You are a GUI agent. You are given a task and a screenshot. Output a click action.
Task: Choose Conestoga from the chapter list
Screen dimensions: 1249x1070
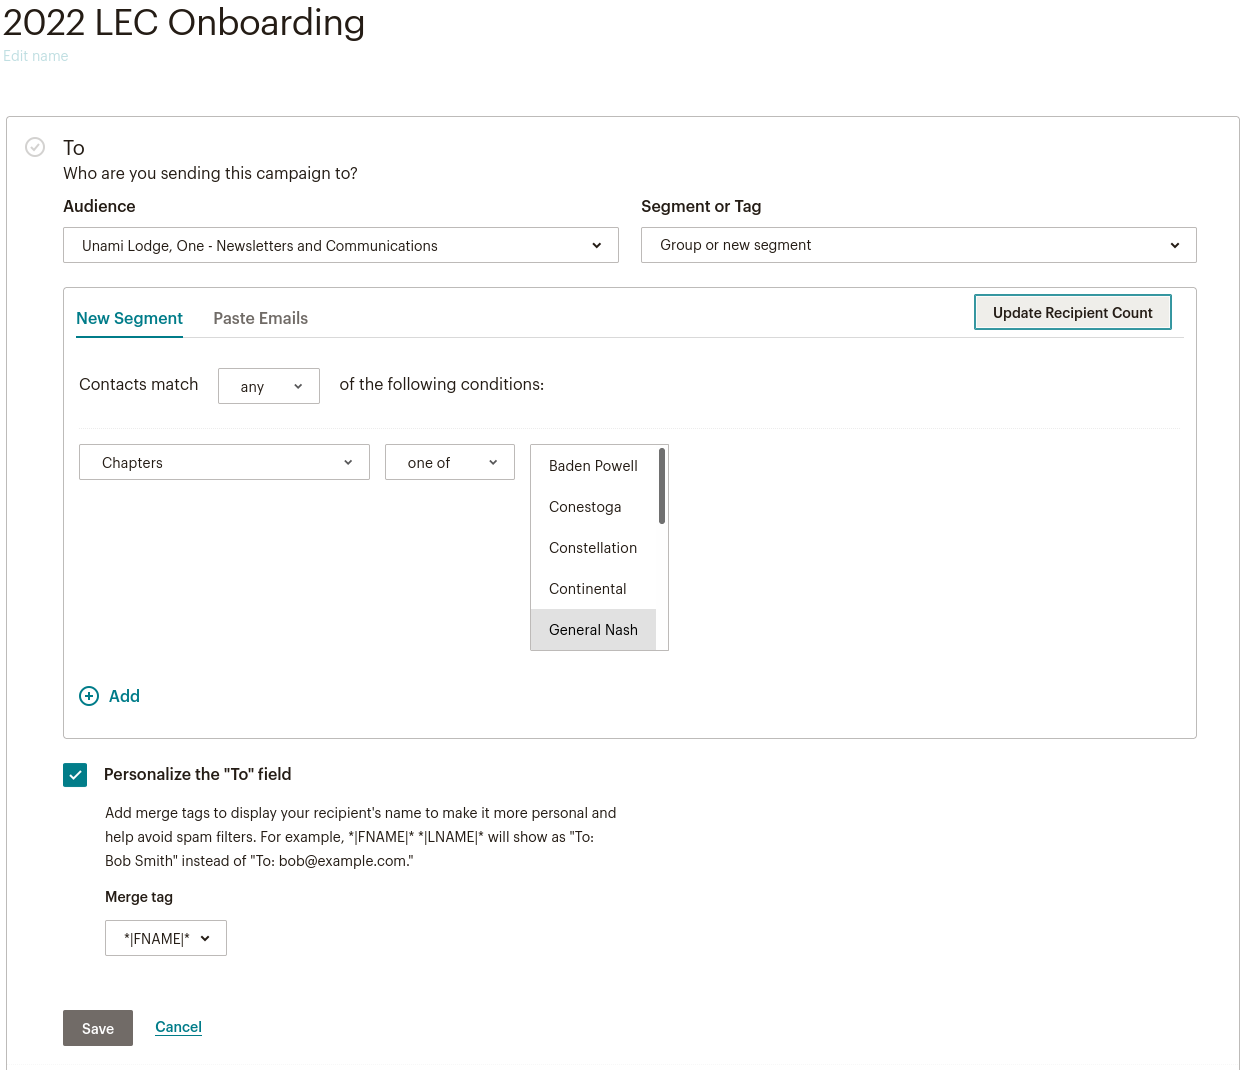tap(585, 507)
